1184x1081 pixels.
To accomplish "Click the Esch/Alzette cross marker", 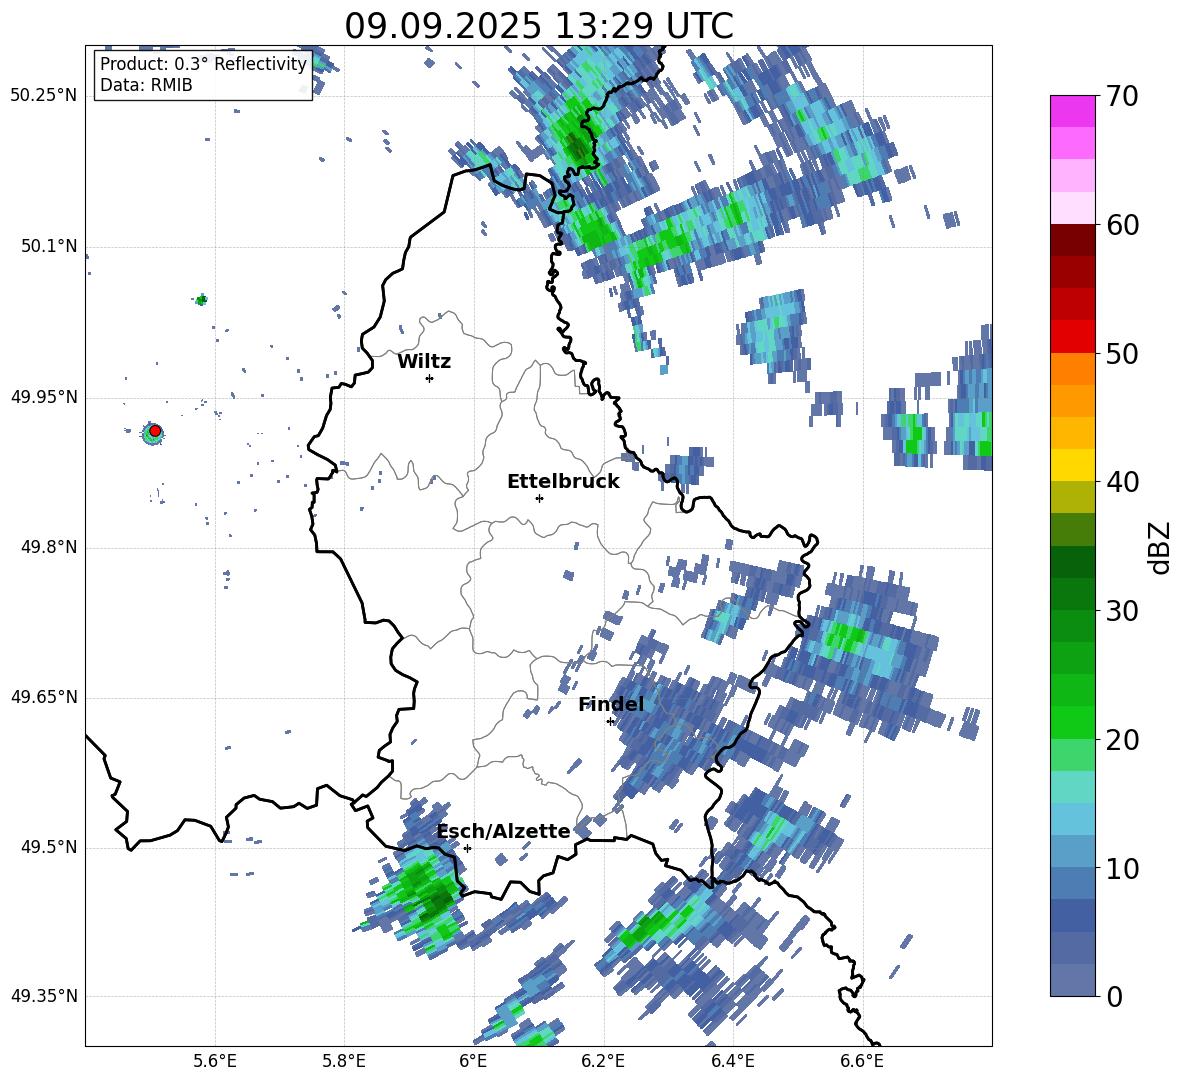I will 467,848.
